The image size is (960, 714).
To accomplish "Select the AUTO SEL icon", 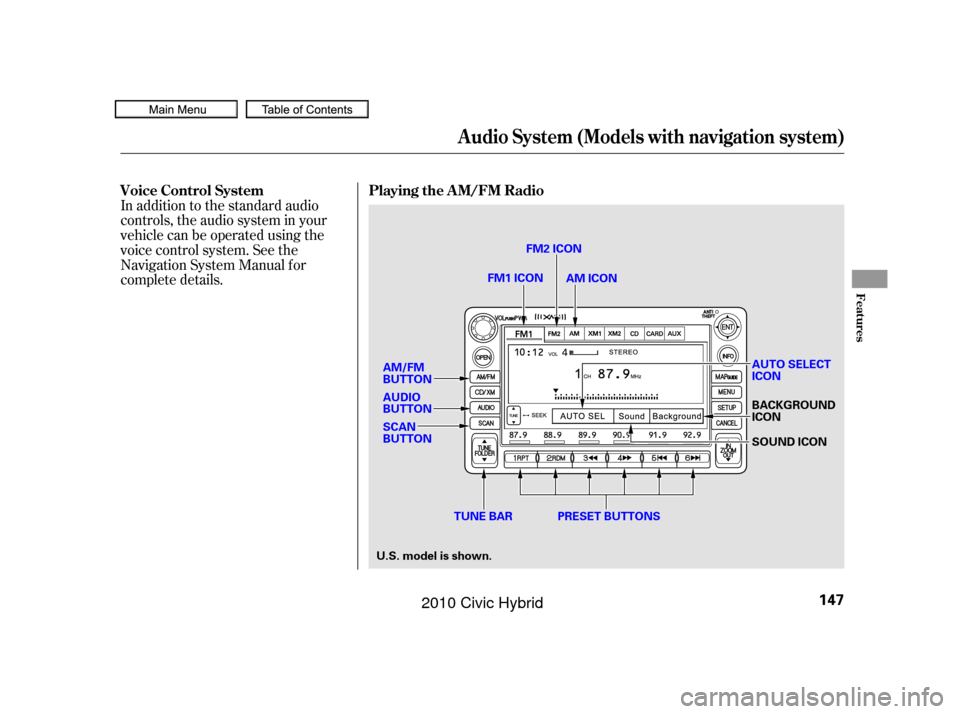I will pyautogui.click(x=582, y=416).
